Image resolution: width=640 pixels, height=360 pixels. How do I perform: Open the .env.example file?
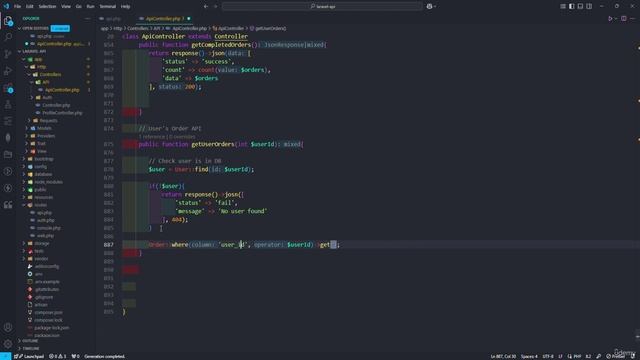(x=47, y=282)
